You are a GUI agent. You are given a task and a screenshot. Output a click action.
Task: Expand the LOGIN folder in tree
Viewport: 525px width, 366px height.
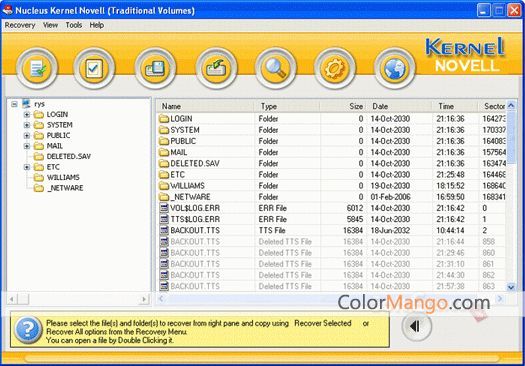pyautogui.click(x=27, y=115)
